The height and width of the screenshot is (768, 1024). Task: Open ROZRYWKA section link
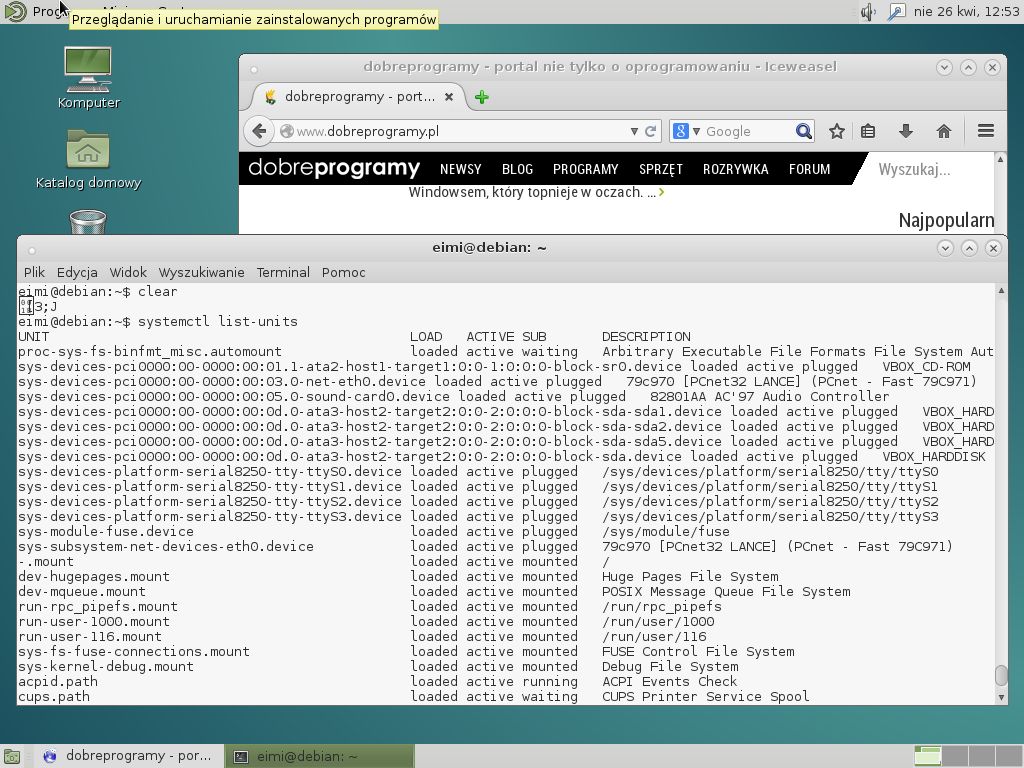pos(735,169)
